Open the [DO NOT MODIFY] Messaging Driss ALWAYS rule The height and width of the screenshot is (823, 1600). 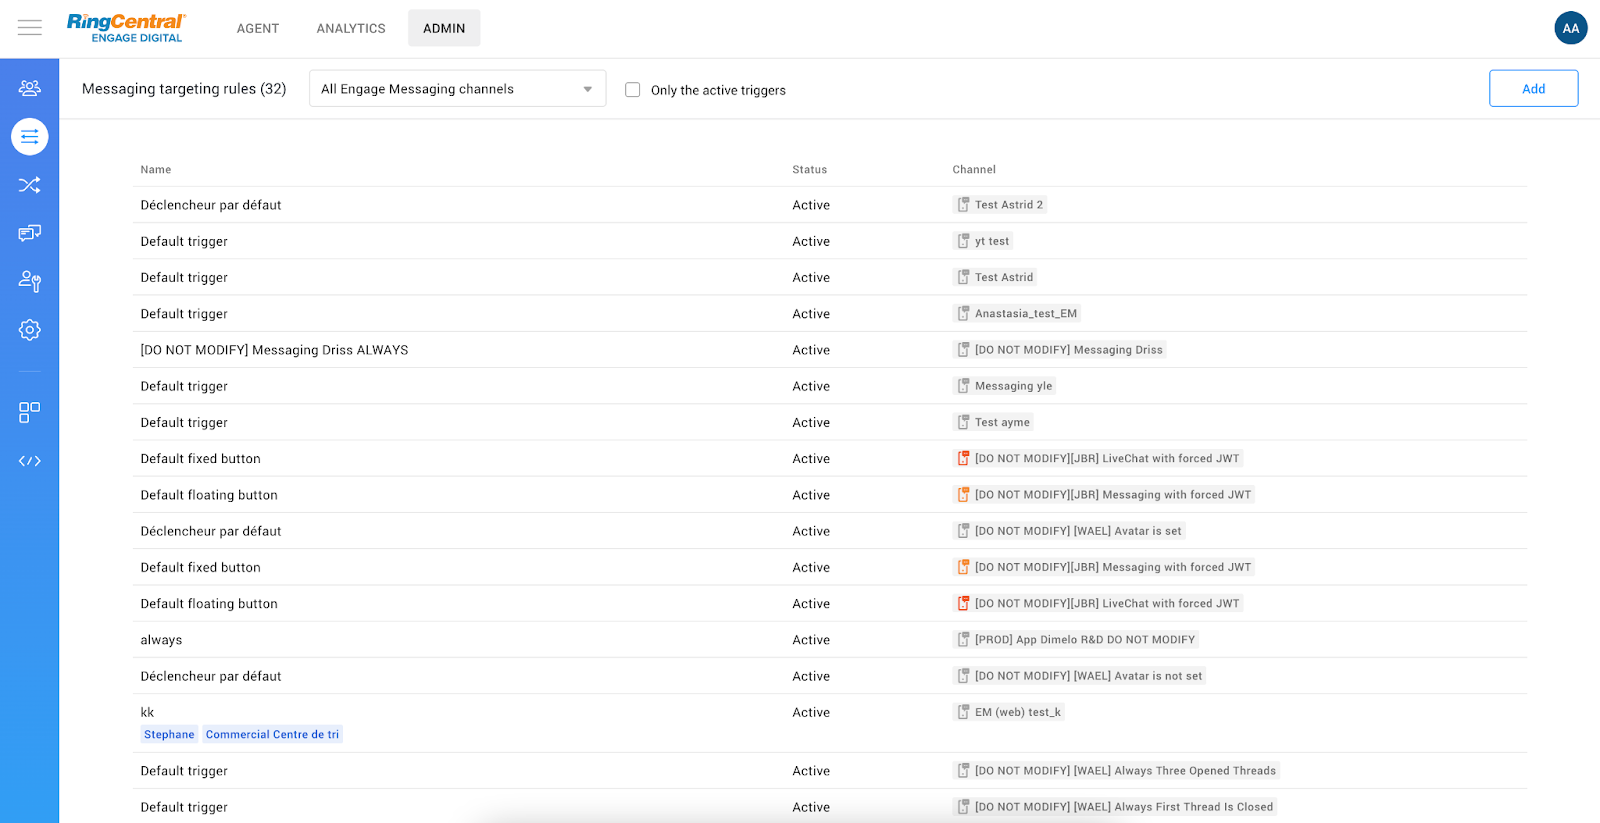pyautogui.click(x=274, y=350)
